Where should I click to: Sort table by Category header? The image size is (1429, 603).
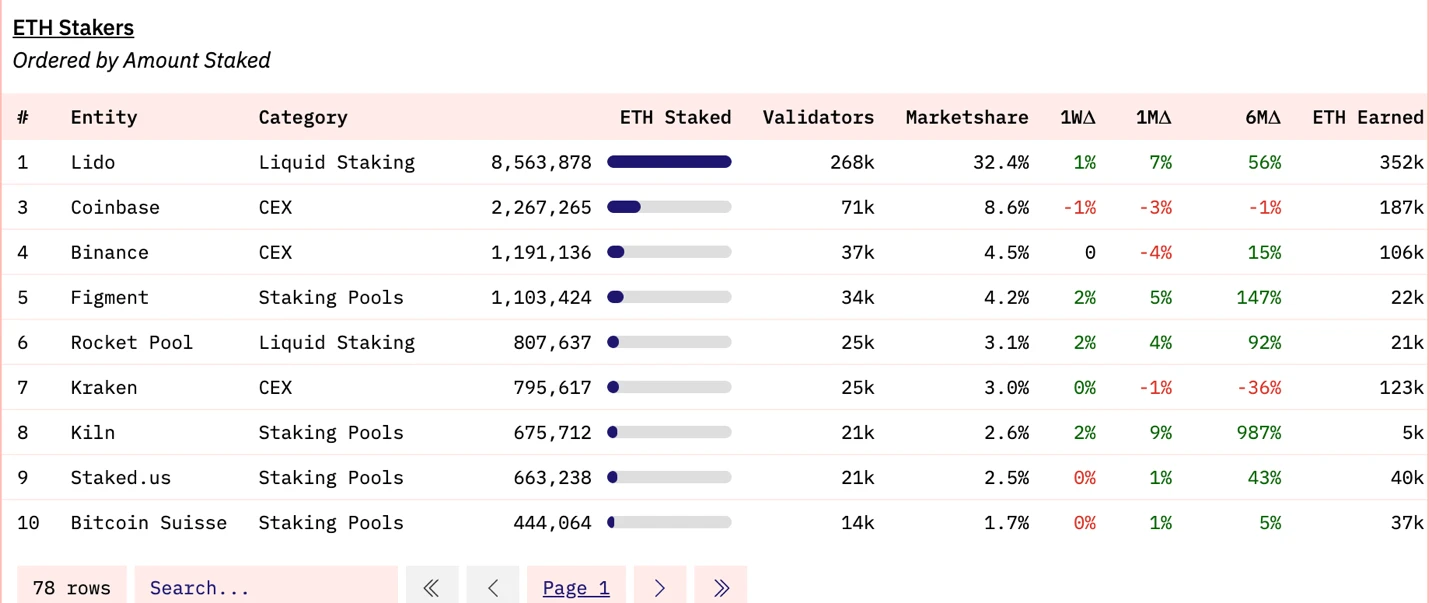303,117
